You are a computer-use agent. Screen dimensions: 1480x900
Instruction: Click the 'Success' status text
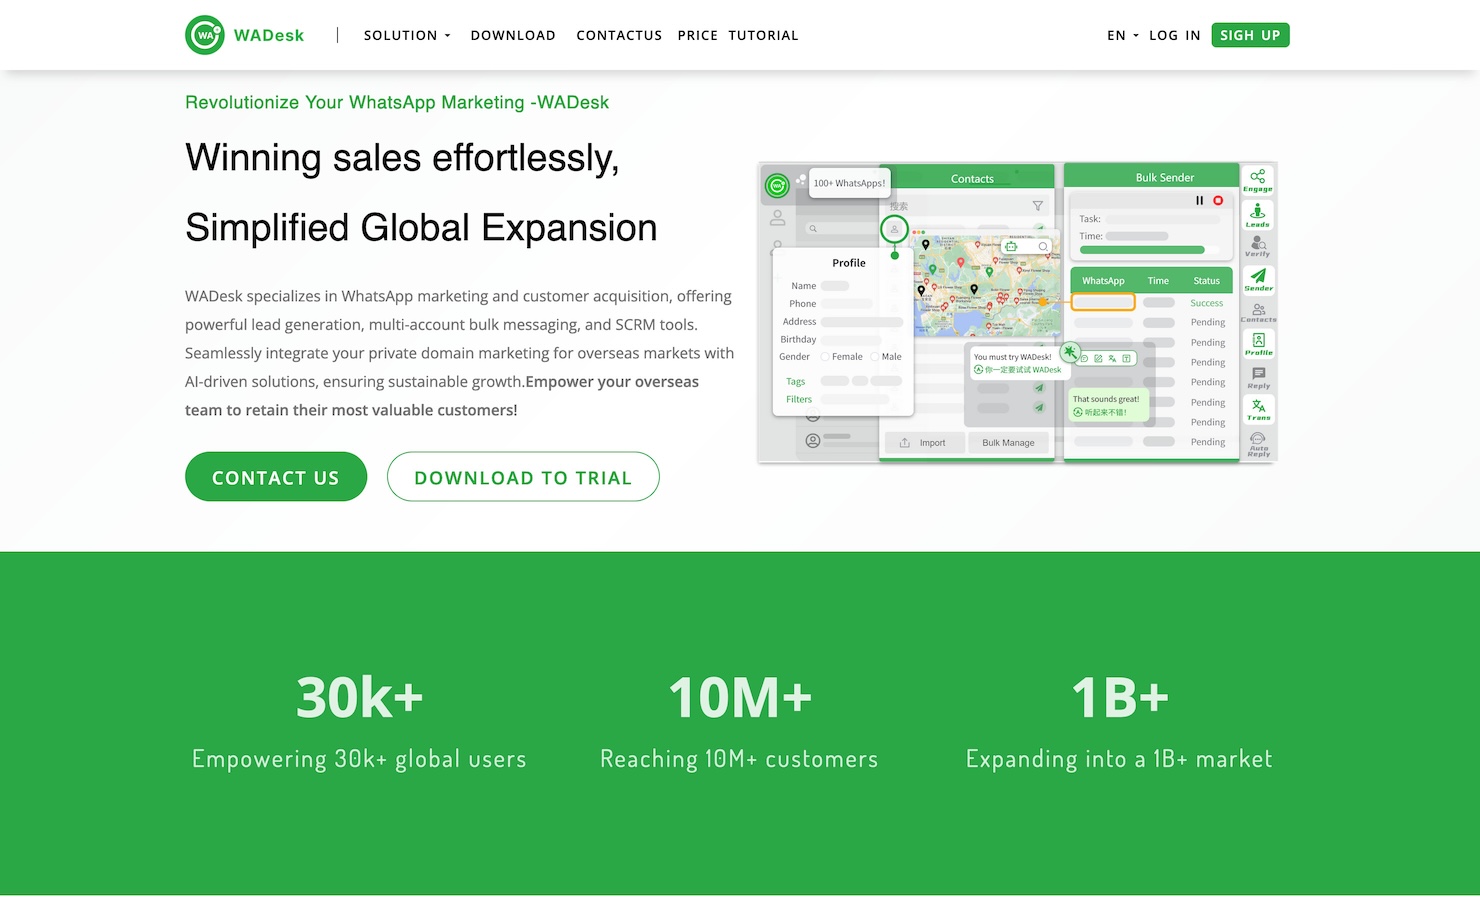1207,303
